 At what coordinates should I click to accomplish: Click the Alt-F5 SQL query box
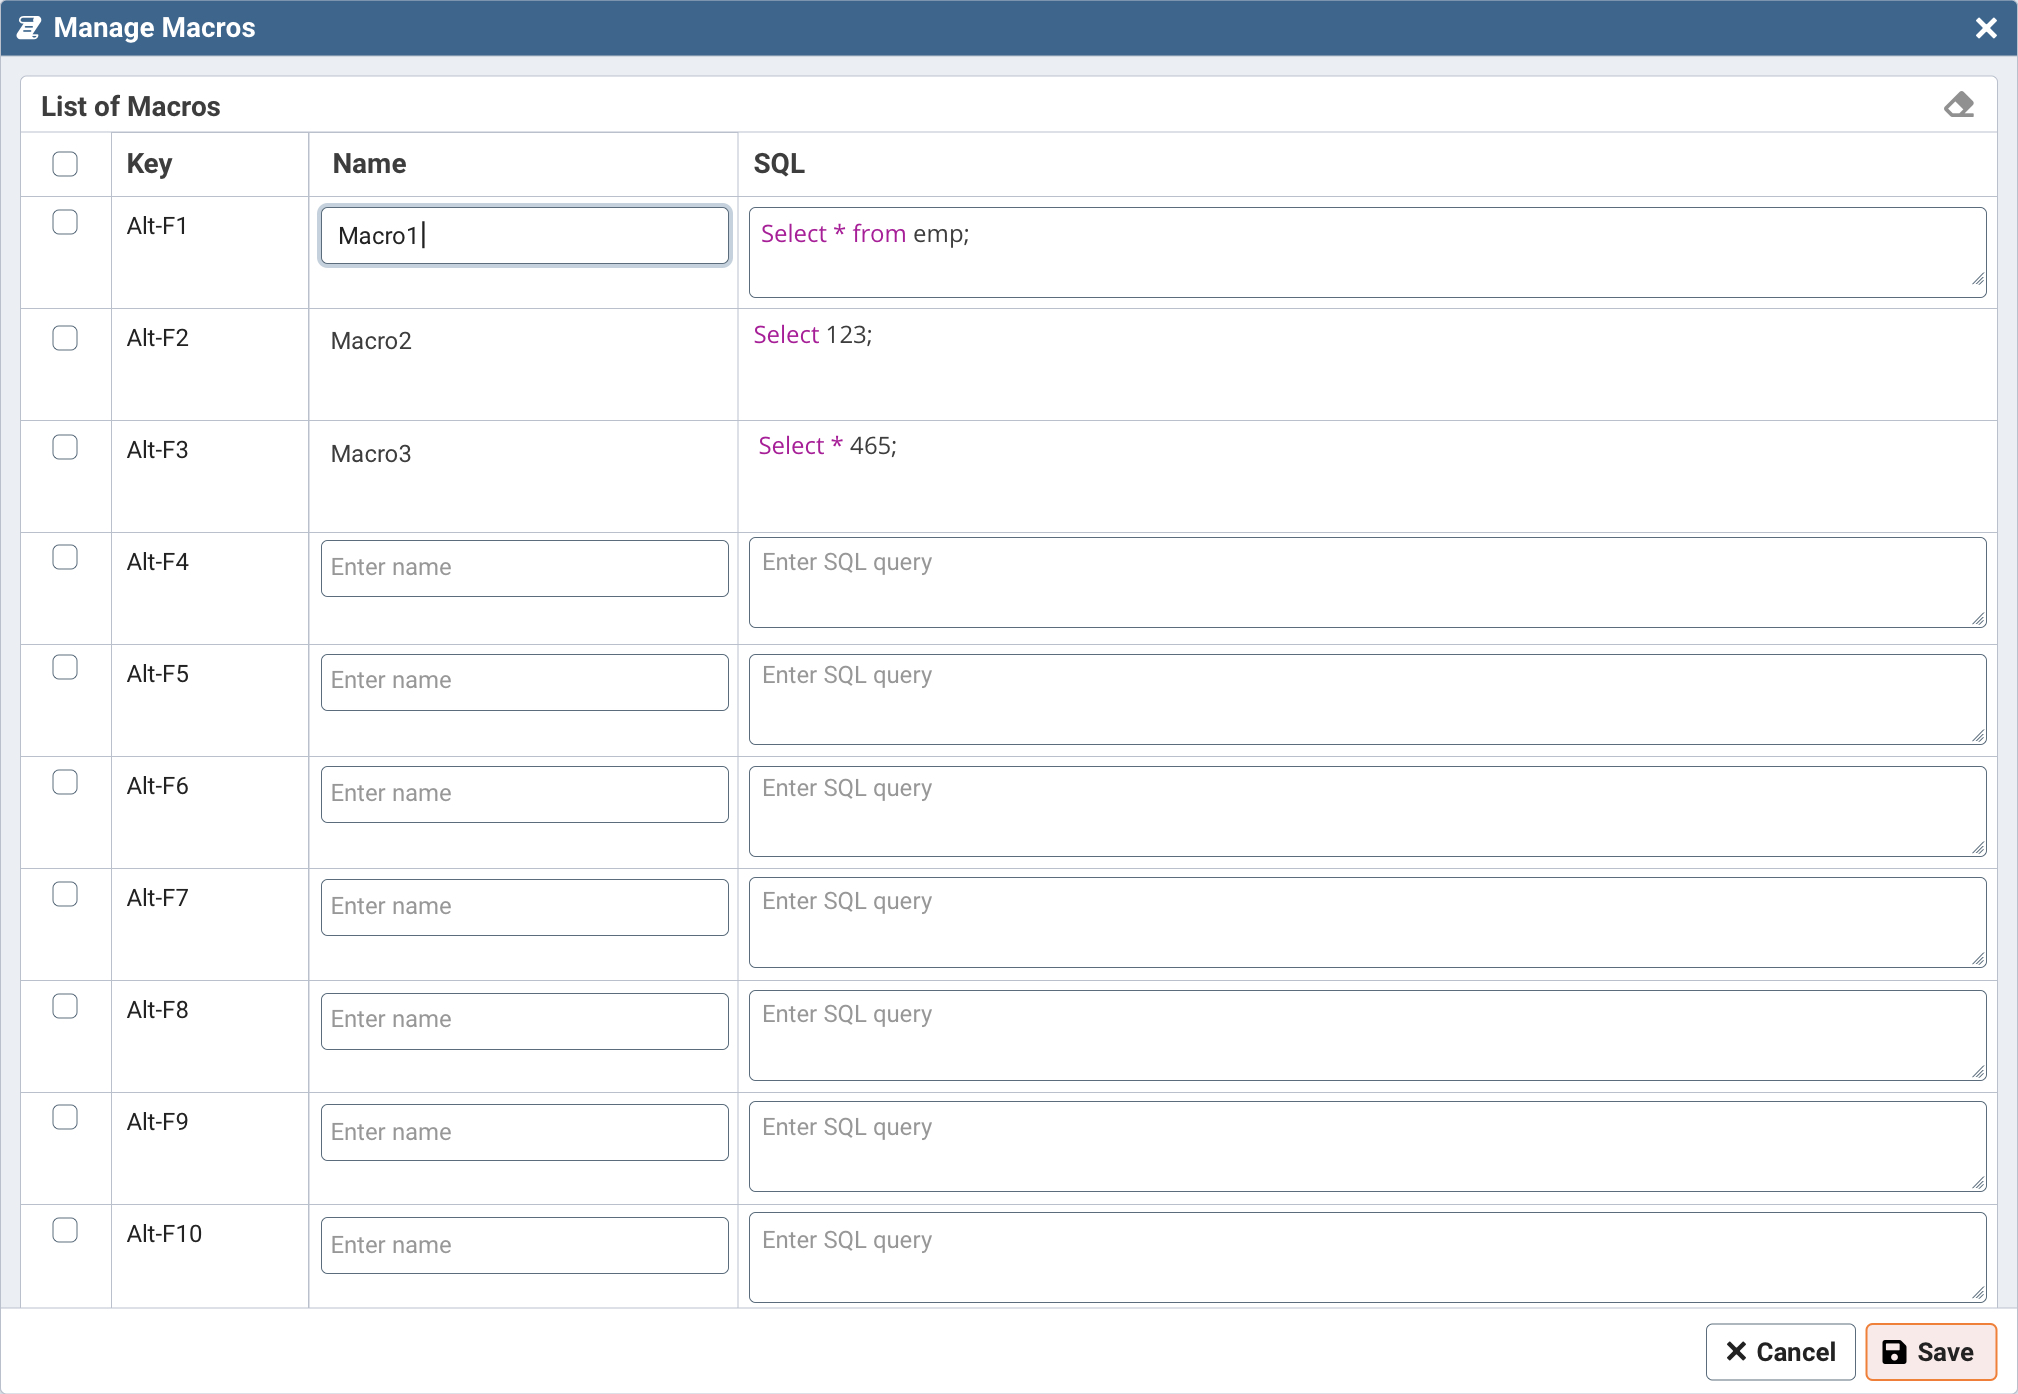coord(1366,699)
